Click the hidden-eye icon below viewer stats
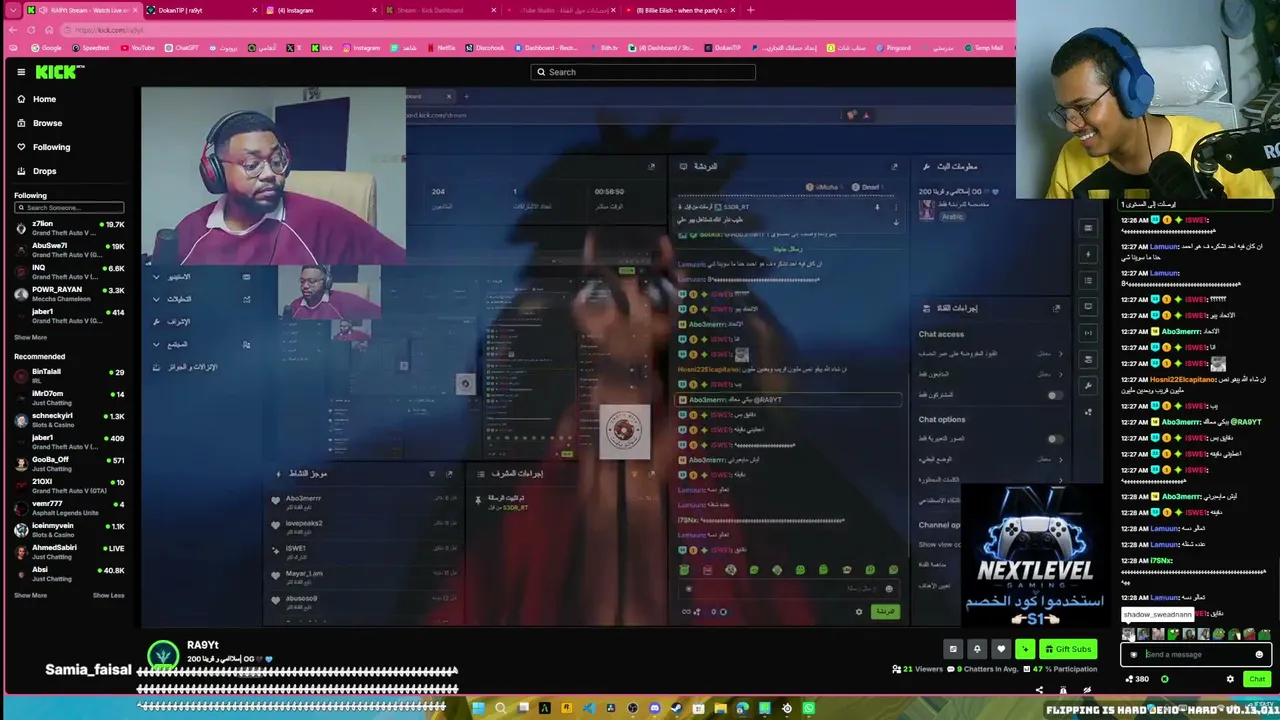 [x=1087, y=690]
